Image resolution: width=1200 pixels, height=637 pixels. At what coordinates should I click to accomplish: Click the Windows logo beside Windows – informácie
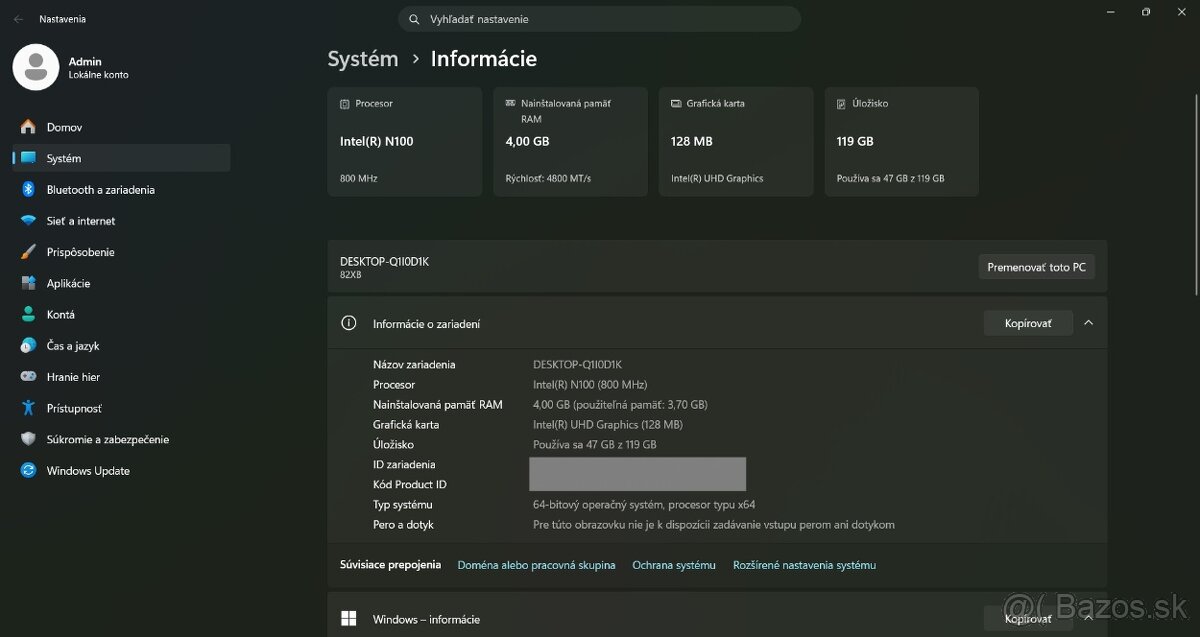tap(349, 619)
